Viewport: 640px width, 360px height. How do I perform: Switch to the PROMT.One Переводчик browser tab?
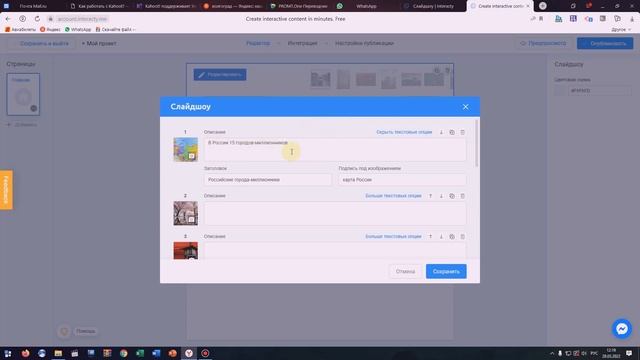point(302,6)
